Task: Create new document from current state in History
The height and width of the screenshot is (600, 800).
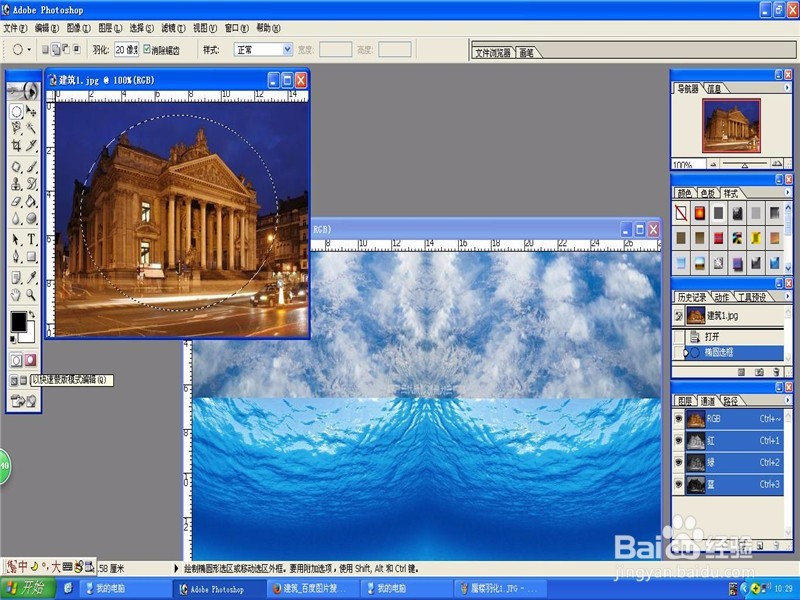Action: (742, 372)
